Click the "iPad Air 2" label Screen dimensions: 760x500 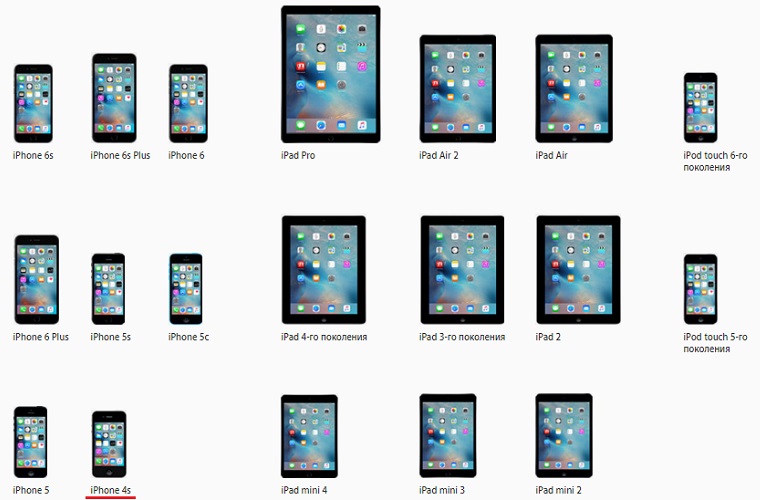pos(439,156)
